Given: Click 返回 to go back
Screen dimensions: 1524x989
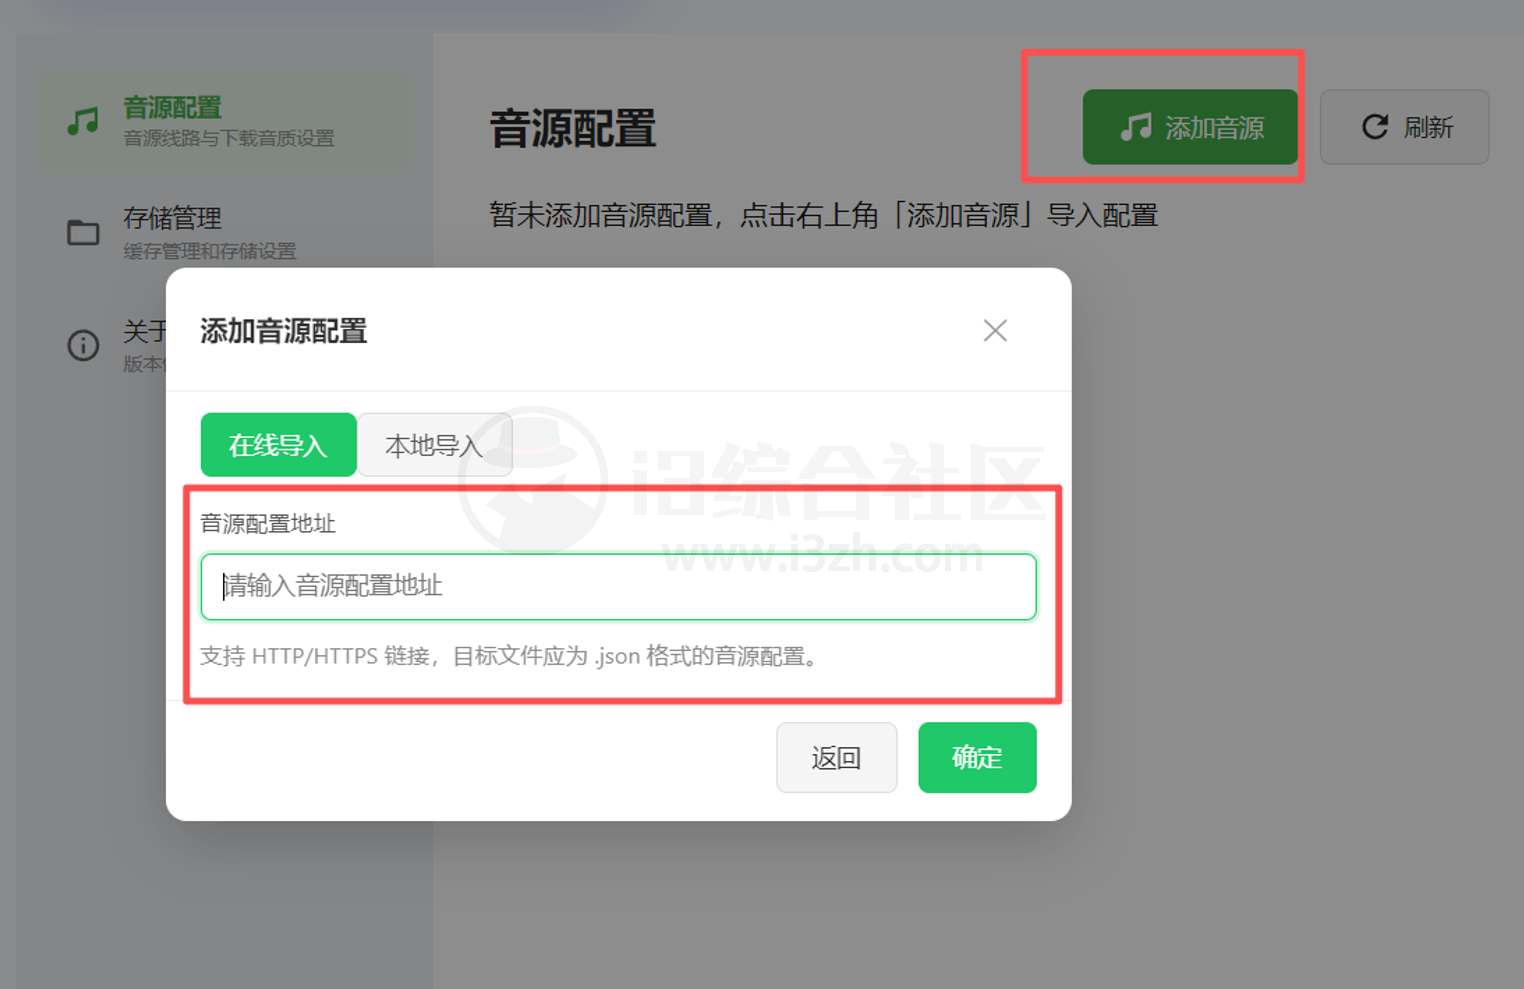Looking at the screenshot, I should (836, 757).
